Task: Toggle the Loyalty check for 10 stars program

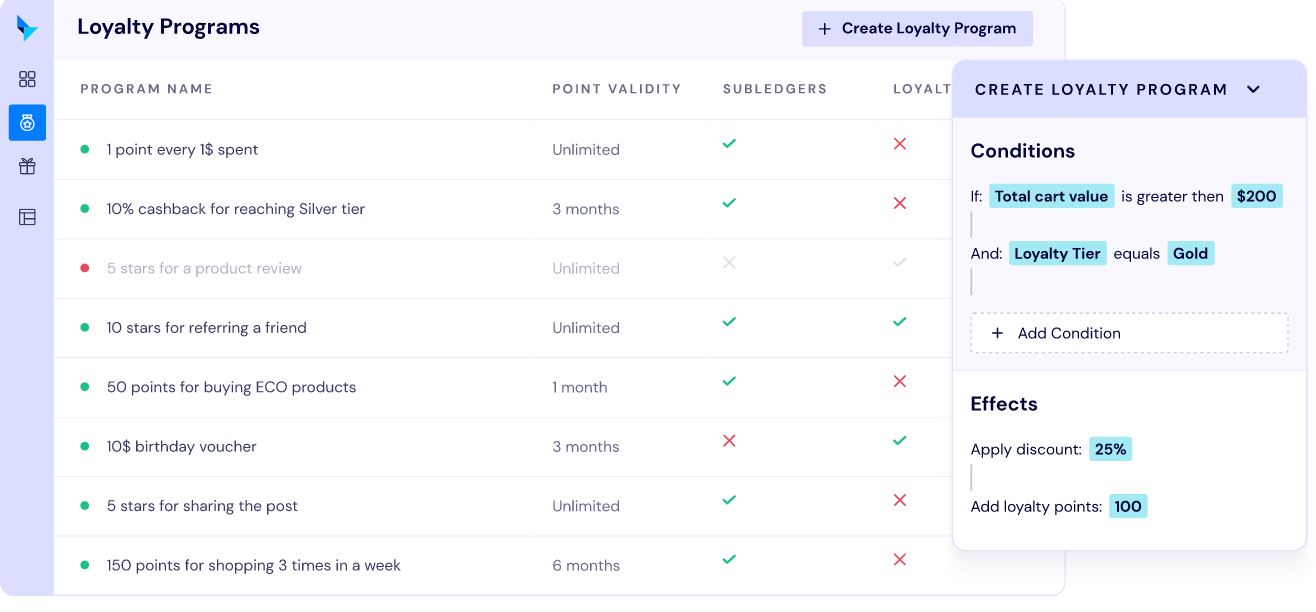Action: 899,322
